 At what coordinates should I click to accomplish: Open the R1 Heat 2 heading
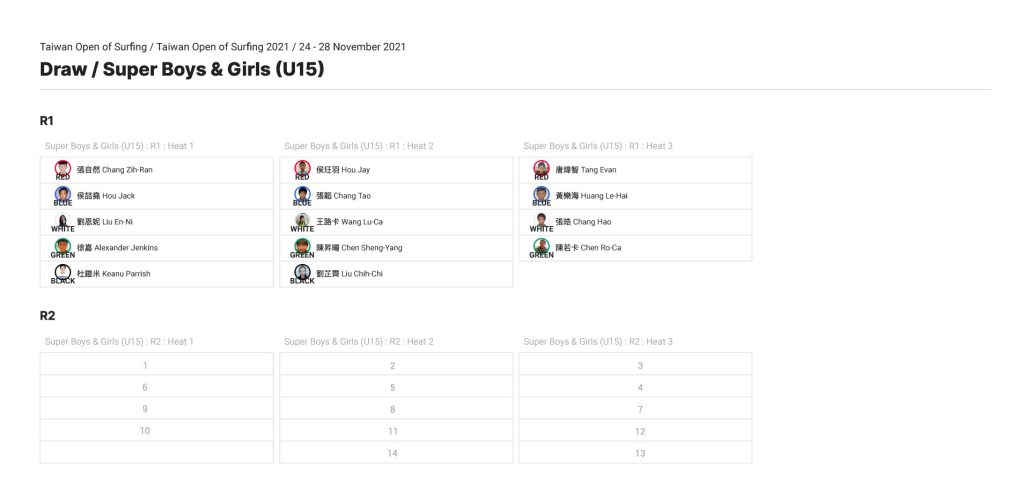click(359, 146)
